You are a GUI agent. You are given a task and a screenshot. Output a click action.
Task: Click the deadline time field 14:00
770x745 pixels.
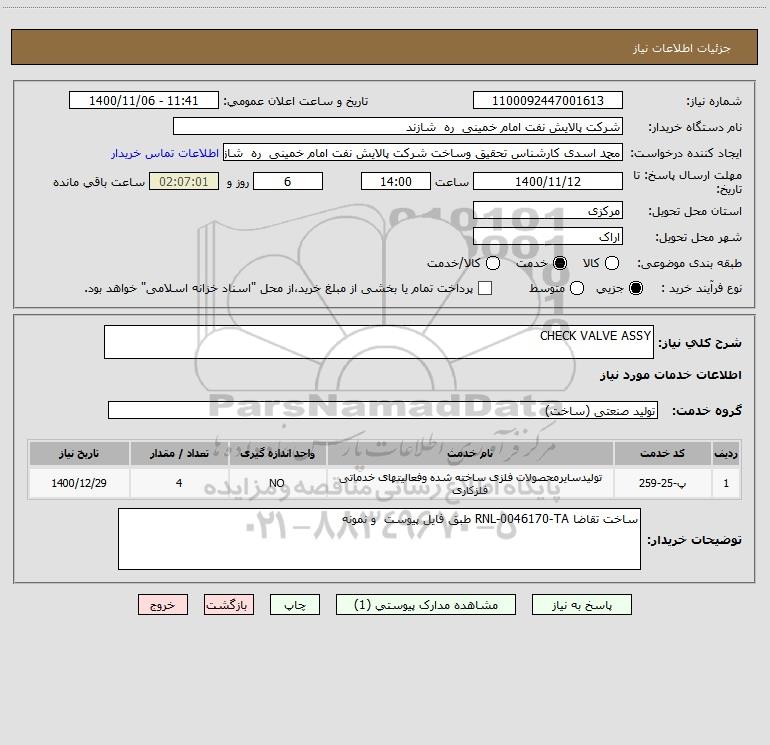click(396, 181)
